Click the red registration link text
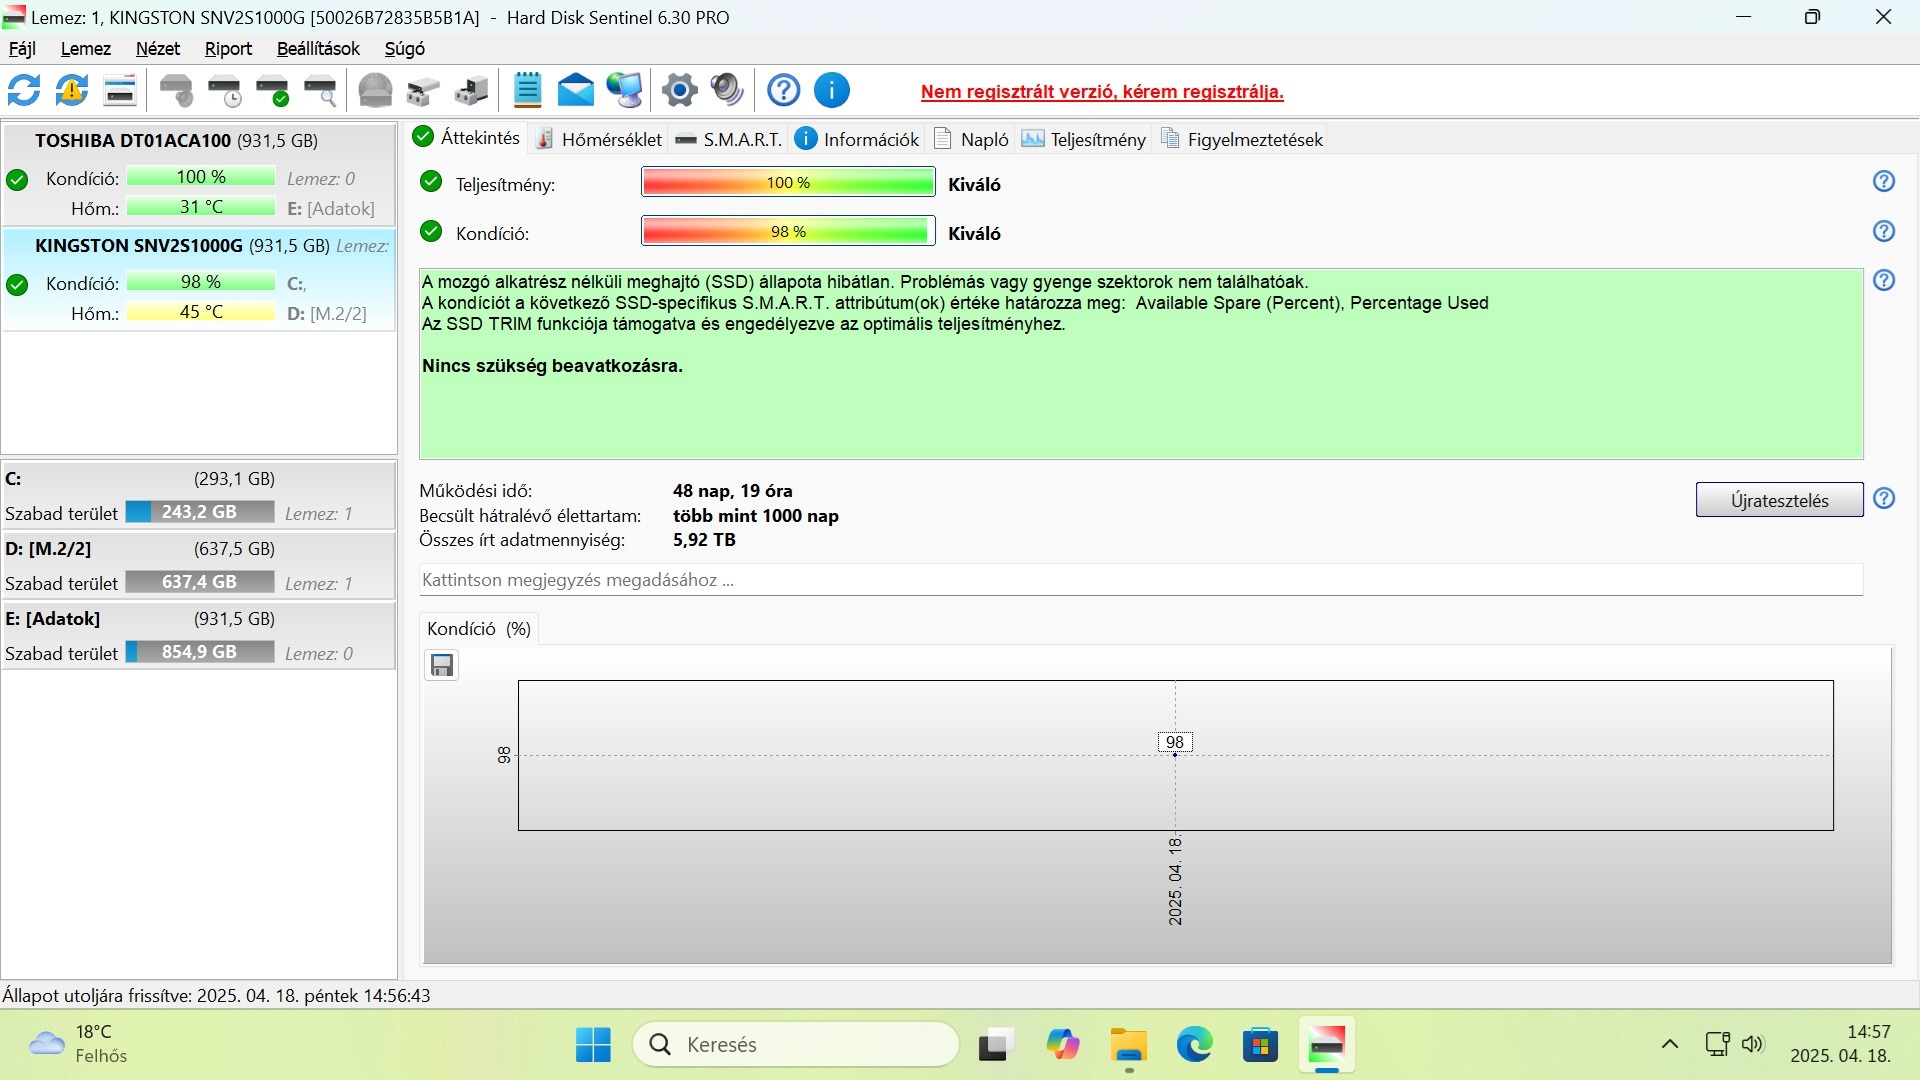The width and height of the screenshot is (1920, 1080). tap(1102, 92)
